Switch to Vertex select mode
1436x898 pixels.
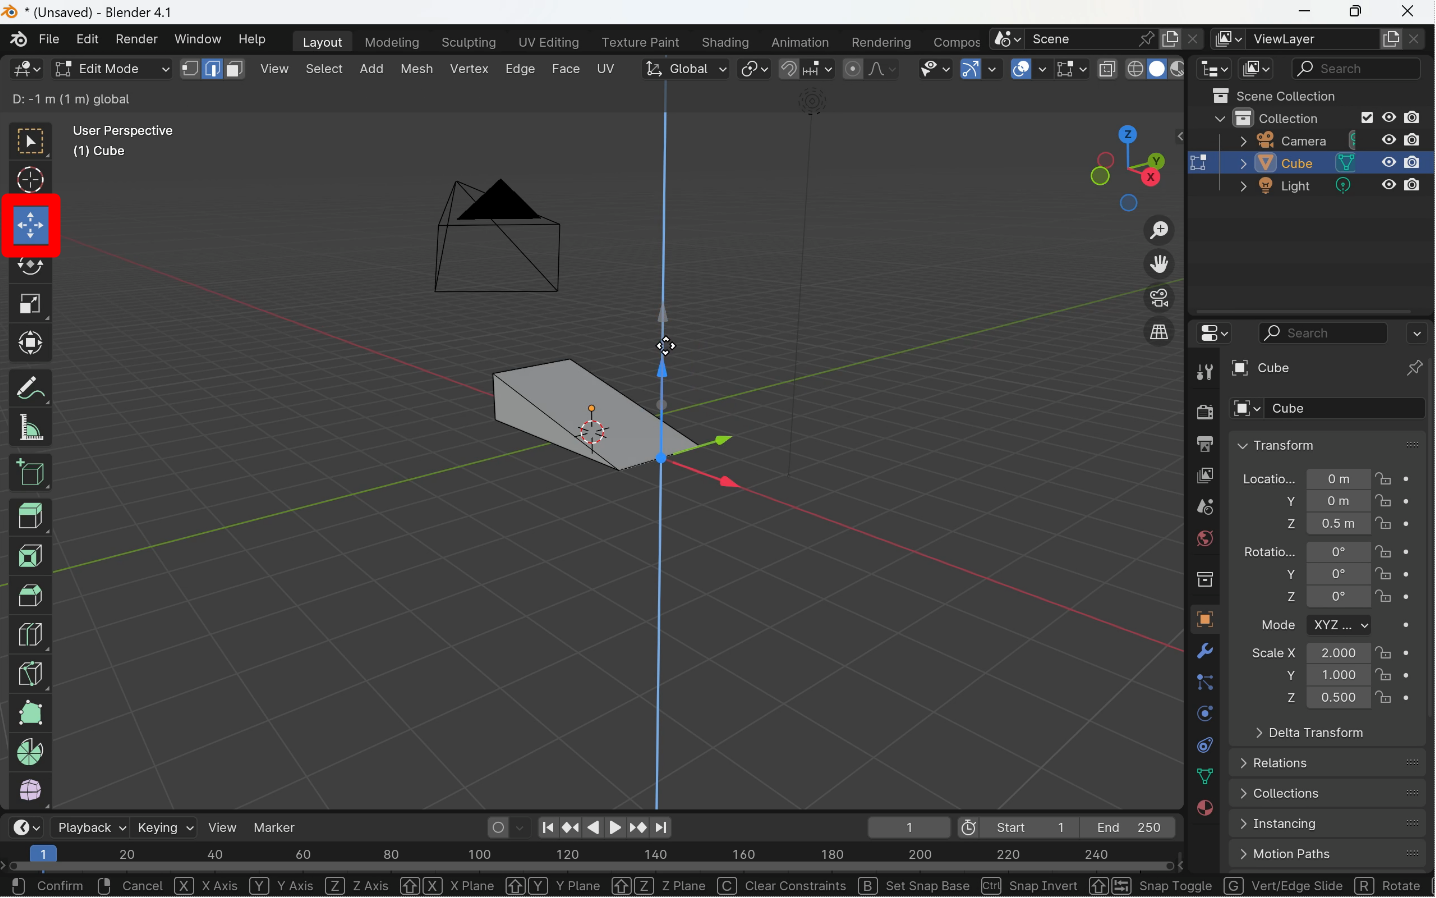coord(190,69)
